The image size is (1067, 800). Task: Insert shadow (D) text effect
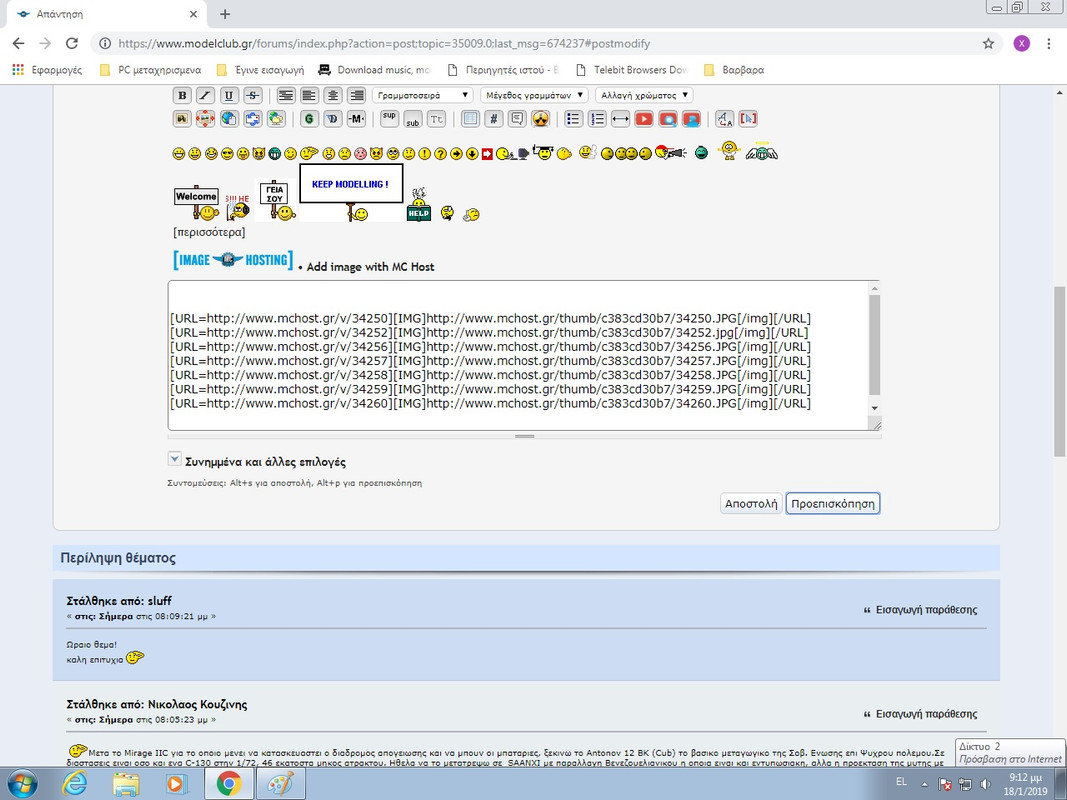coord(333,119)
